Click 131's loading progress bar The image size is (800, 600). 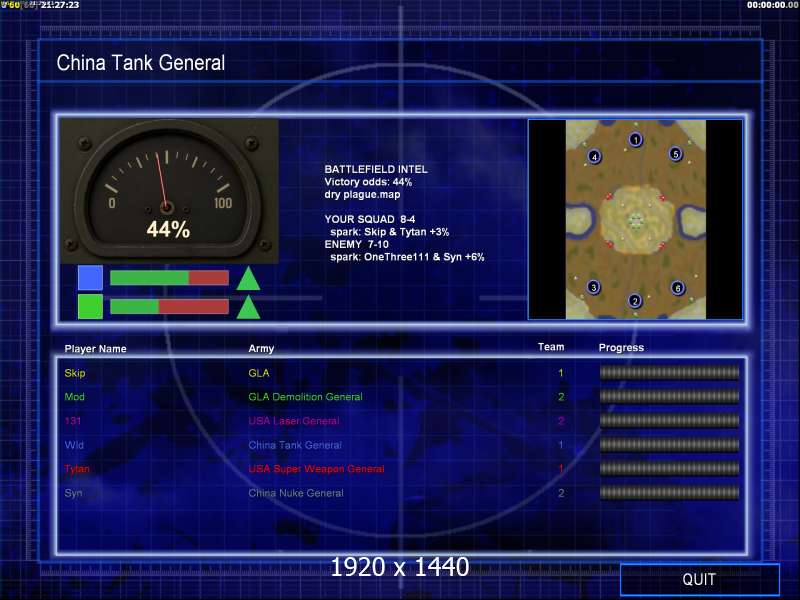click(x=669, y=420)
